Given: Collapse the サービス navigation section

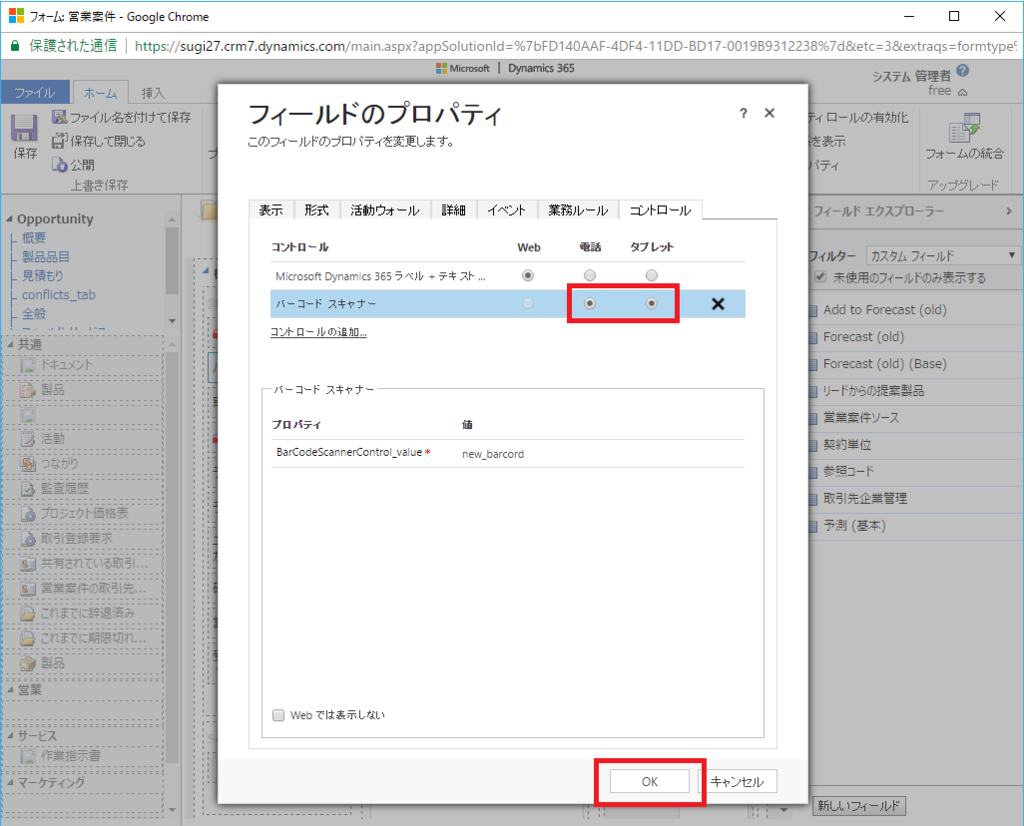Looking at the screenshot, I should point(10,736).
